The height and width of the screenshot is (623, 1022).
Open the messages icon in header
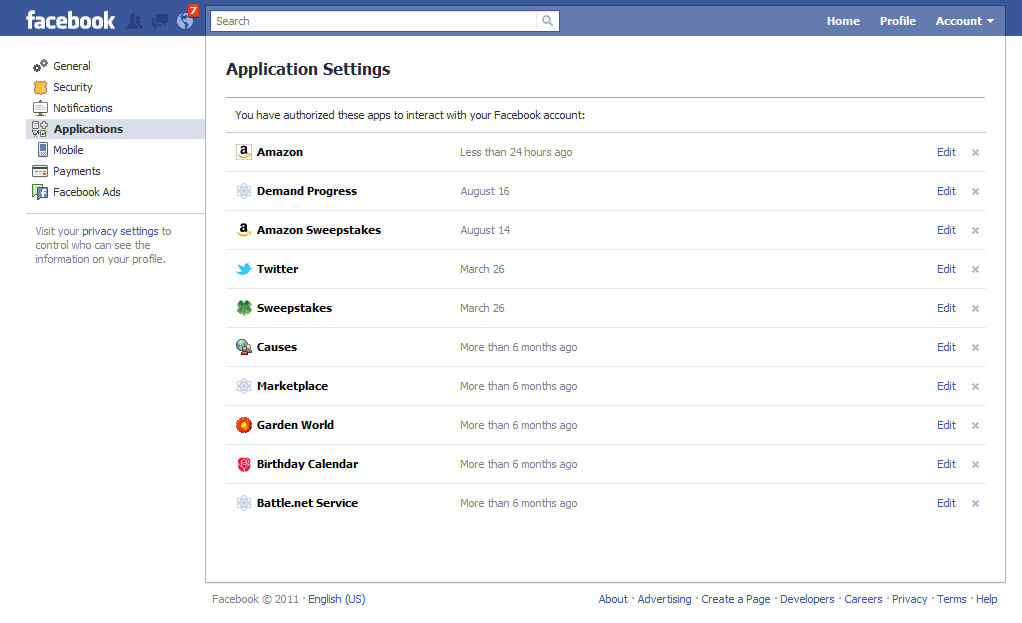pos(159,21)
